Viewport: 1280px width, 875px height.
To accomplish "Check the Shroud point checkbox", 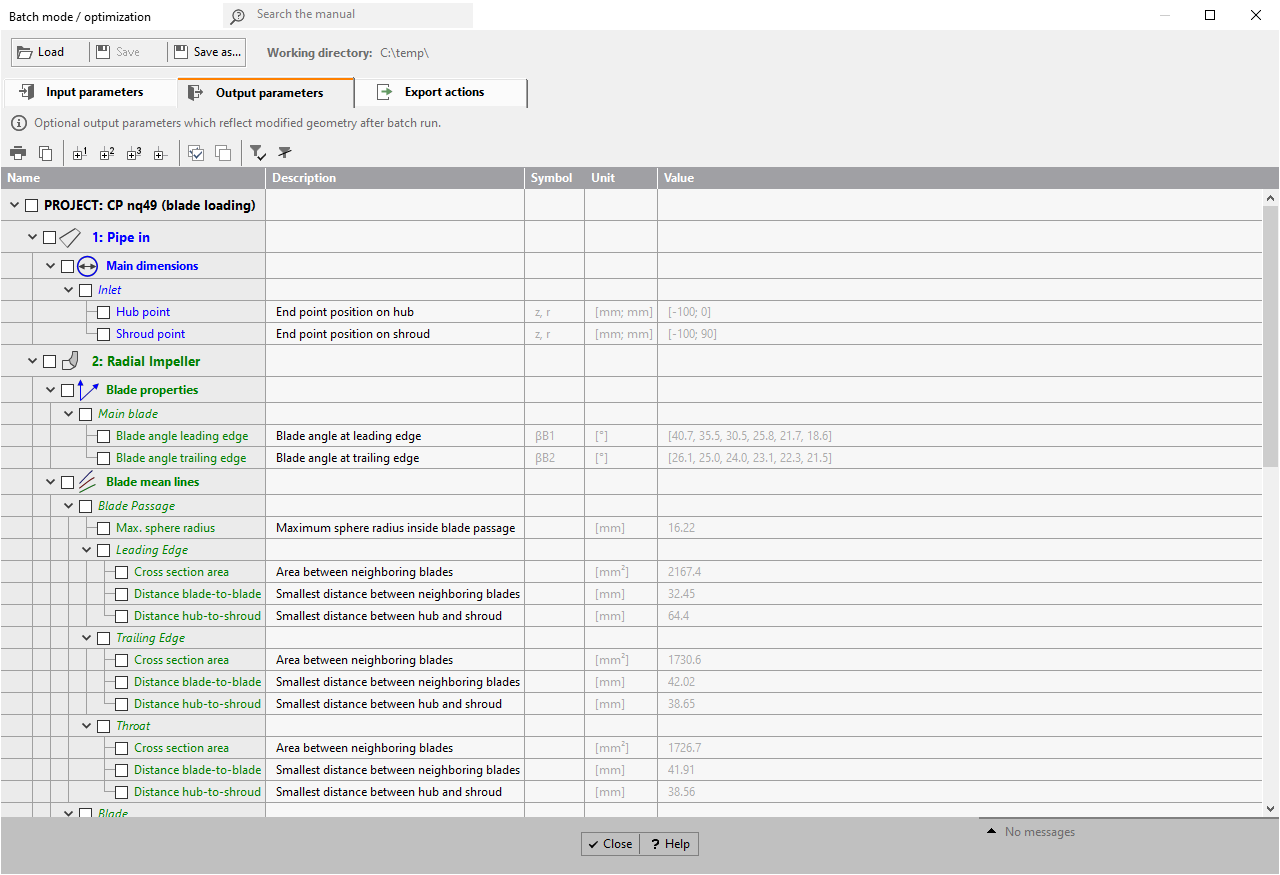I will click(x=104, y=334).
